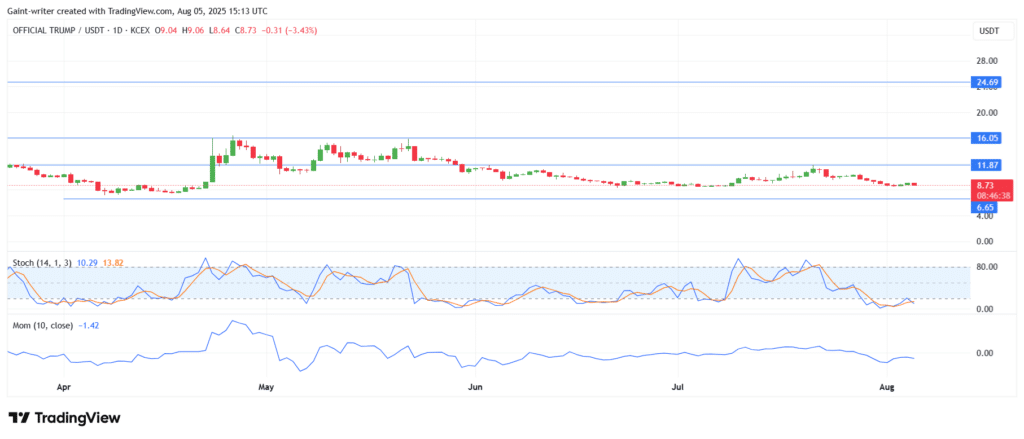Click the Mom (10, close) indicator label
The height and width of the screenshot is (439, 1024).
pos(42,324)
